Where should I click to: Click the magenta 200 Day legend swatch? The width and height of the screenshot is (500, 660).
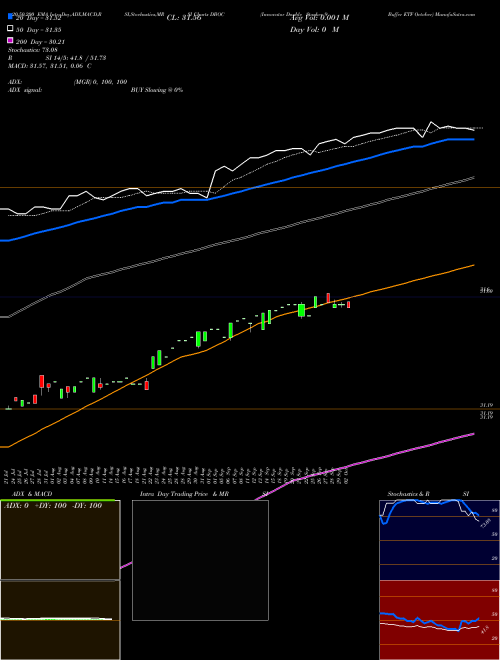pos(10,40)
